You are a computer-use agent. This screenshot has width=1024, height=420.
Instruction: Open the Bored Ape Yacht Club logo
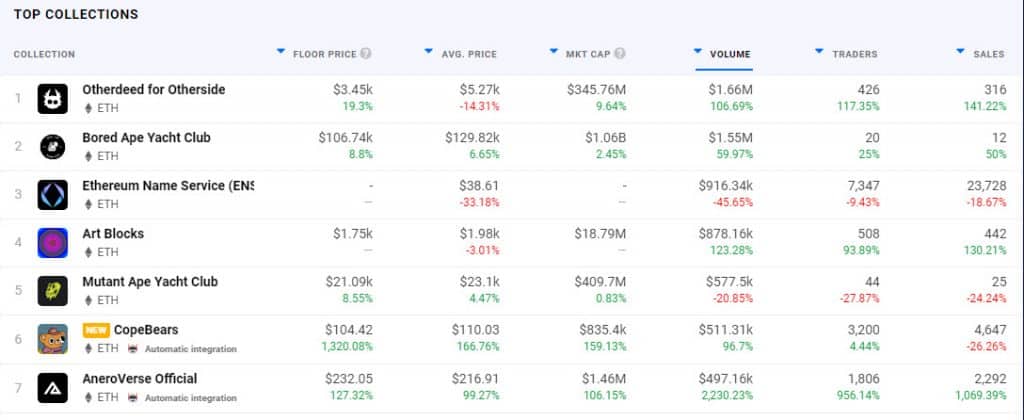pos(52,147)
